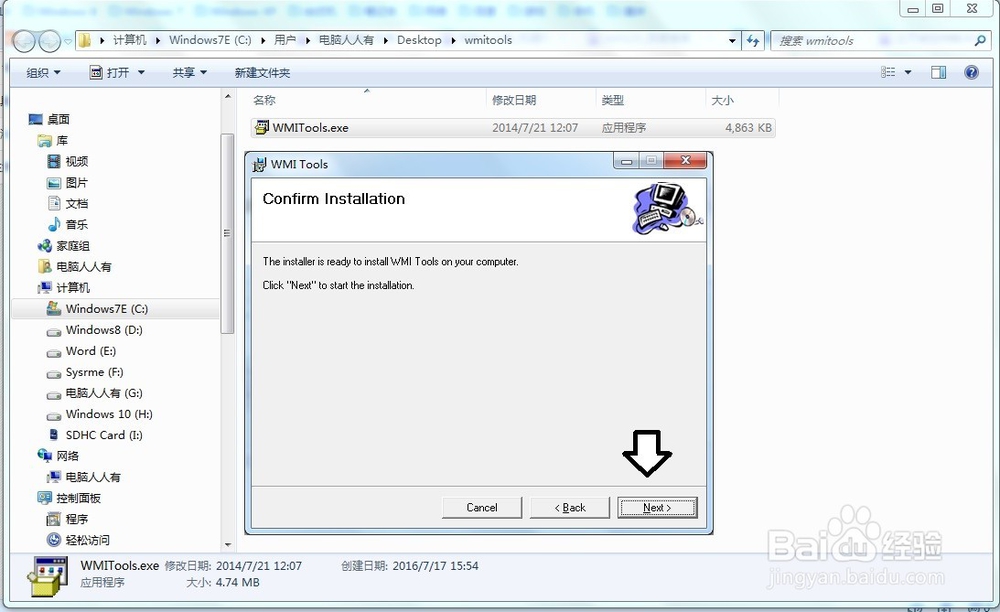Close the WMI Tools installer dialog
The width and height of the screenshot is (1000, 612).
pyautogui.click(x=686, y=161)
